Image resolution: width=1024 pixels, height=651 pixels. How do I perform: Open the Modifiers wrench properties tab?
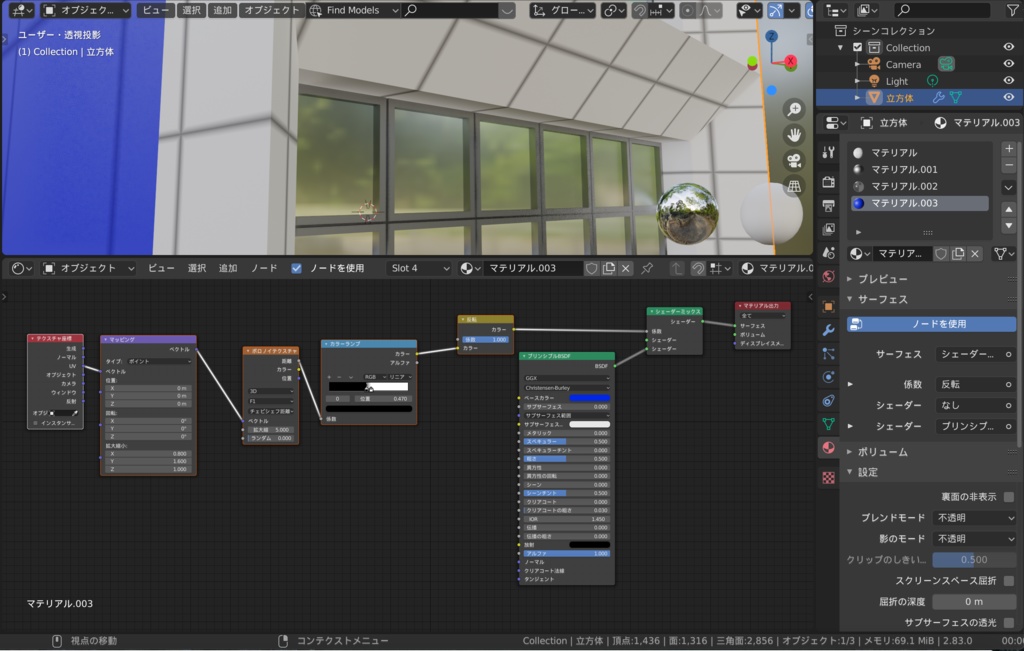click(828, 330)
